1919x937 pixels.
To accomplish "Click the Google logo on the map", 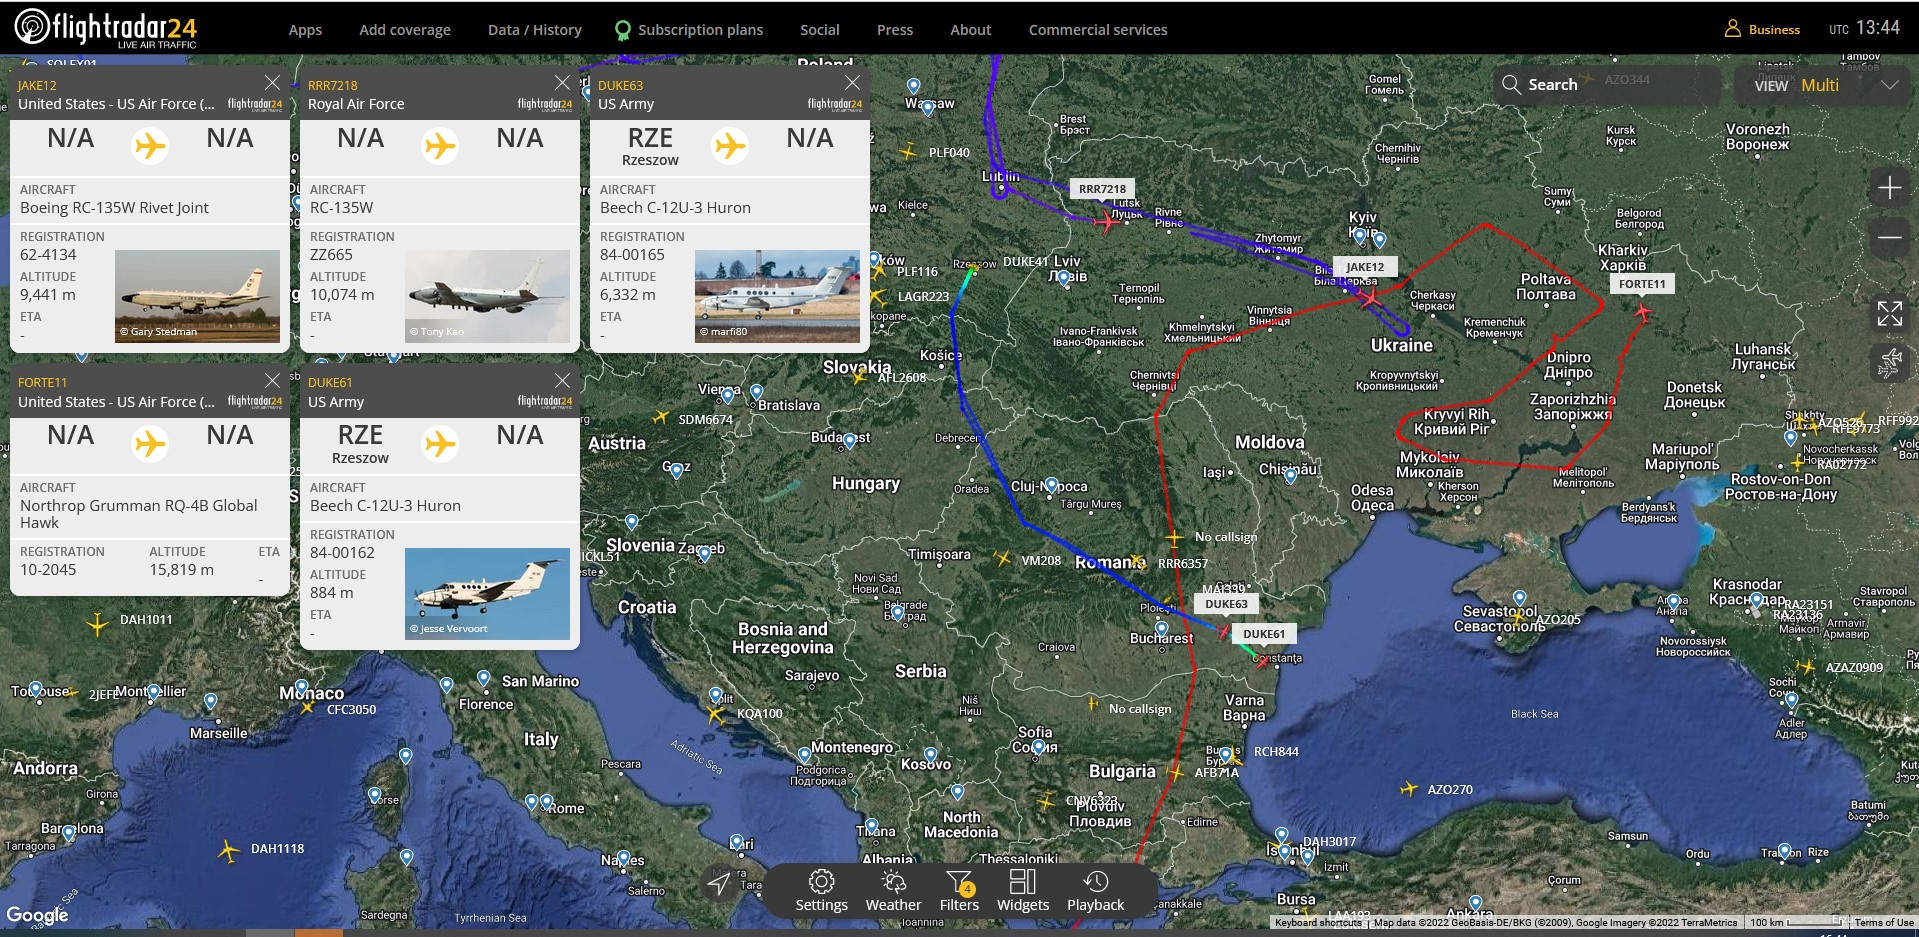I will click(x=37, y=915).
